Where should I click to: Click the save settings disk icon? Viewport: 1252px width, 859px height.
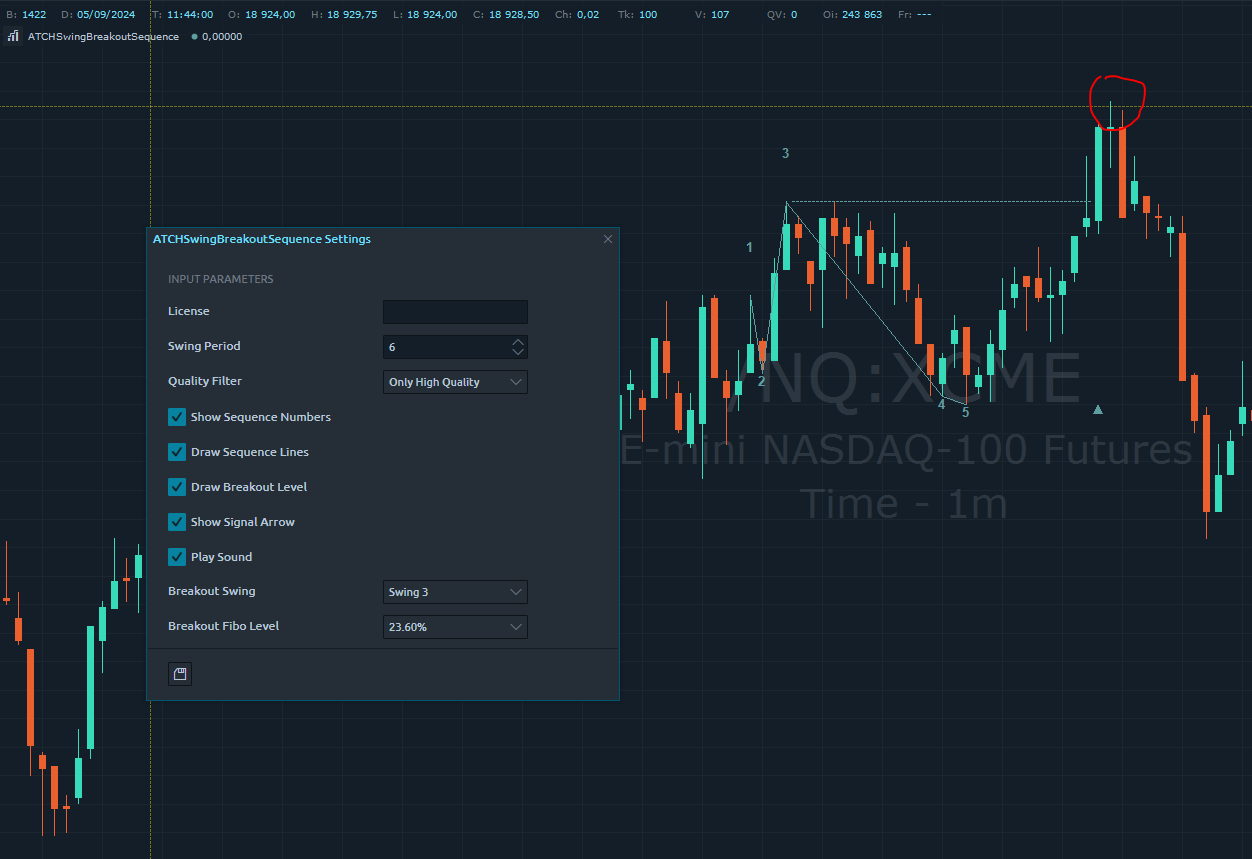click(x=180, y=674)
